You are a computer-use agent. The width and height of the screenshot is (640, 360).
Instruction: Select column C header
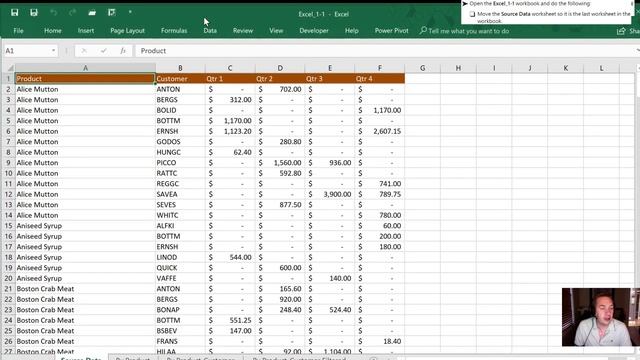click(230, 68)
